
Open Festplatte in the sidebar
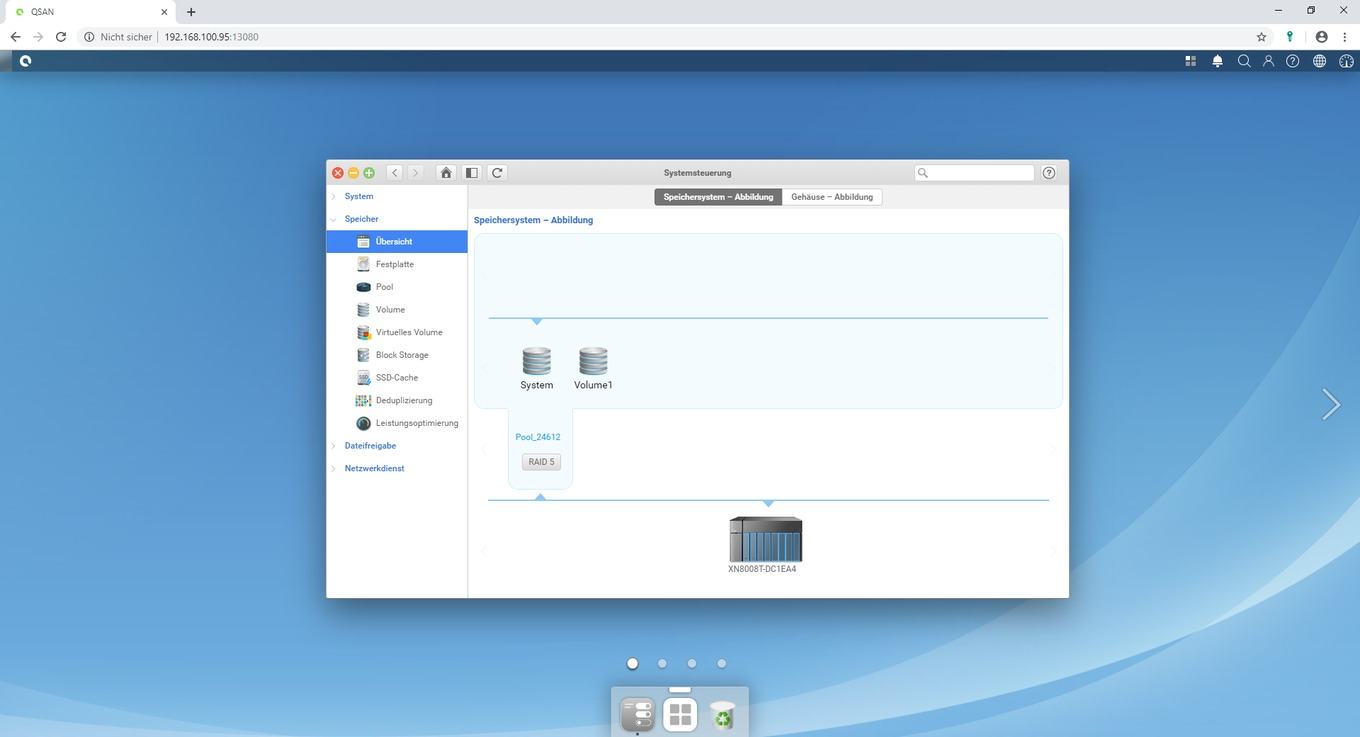tap(397, 264)
